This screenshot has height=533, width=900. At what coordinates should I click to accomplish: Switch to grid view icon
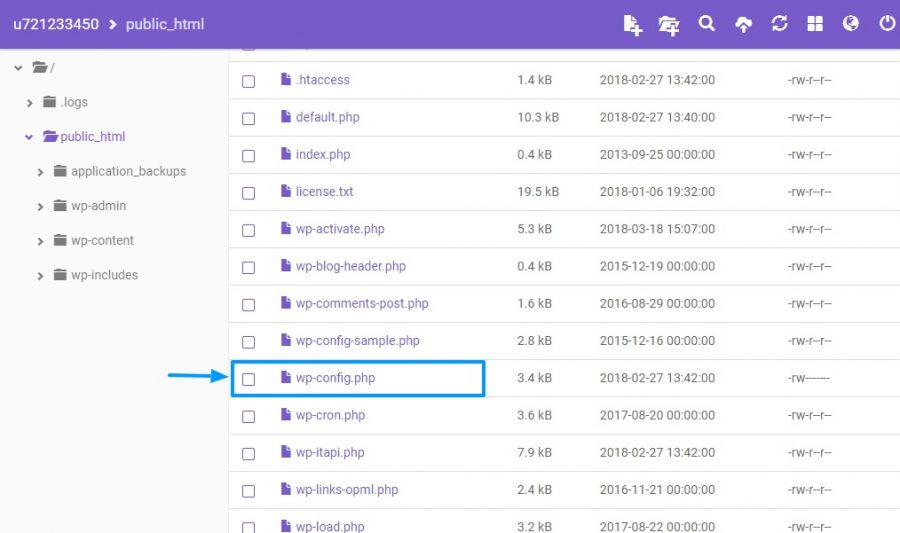(815, 24)
